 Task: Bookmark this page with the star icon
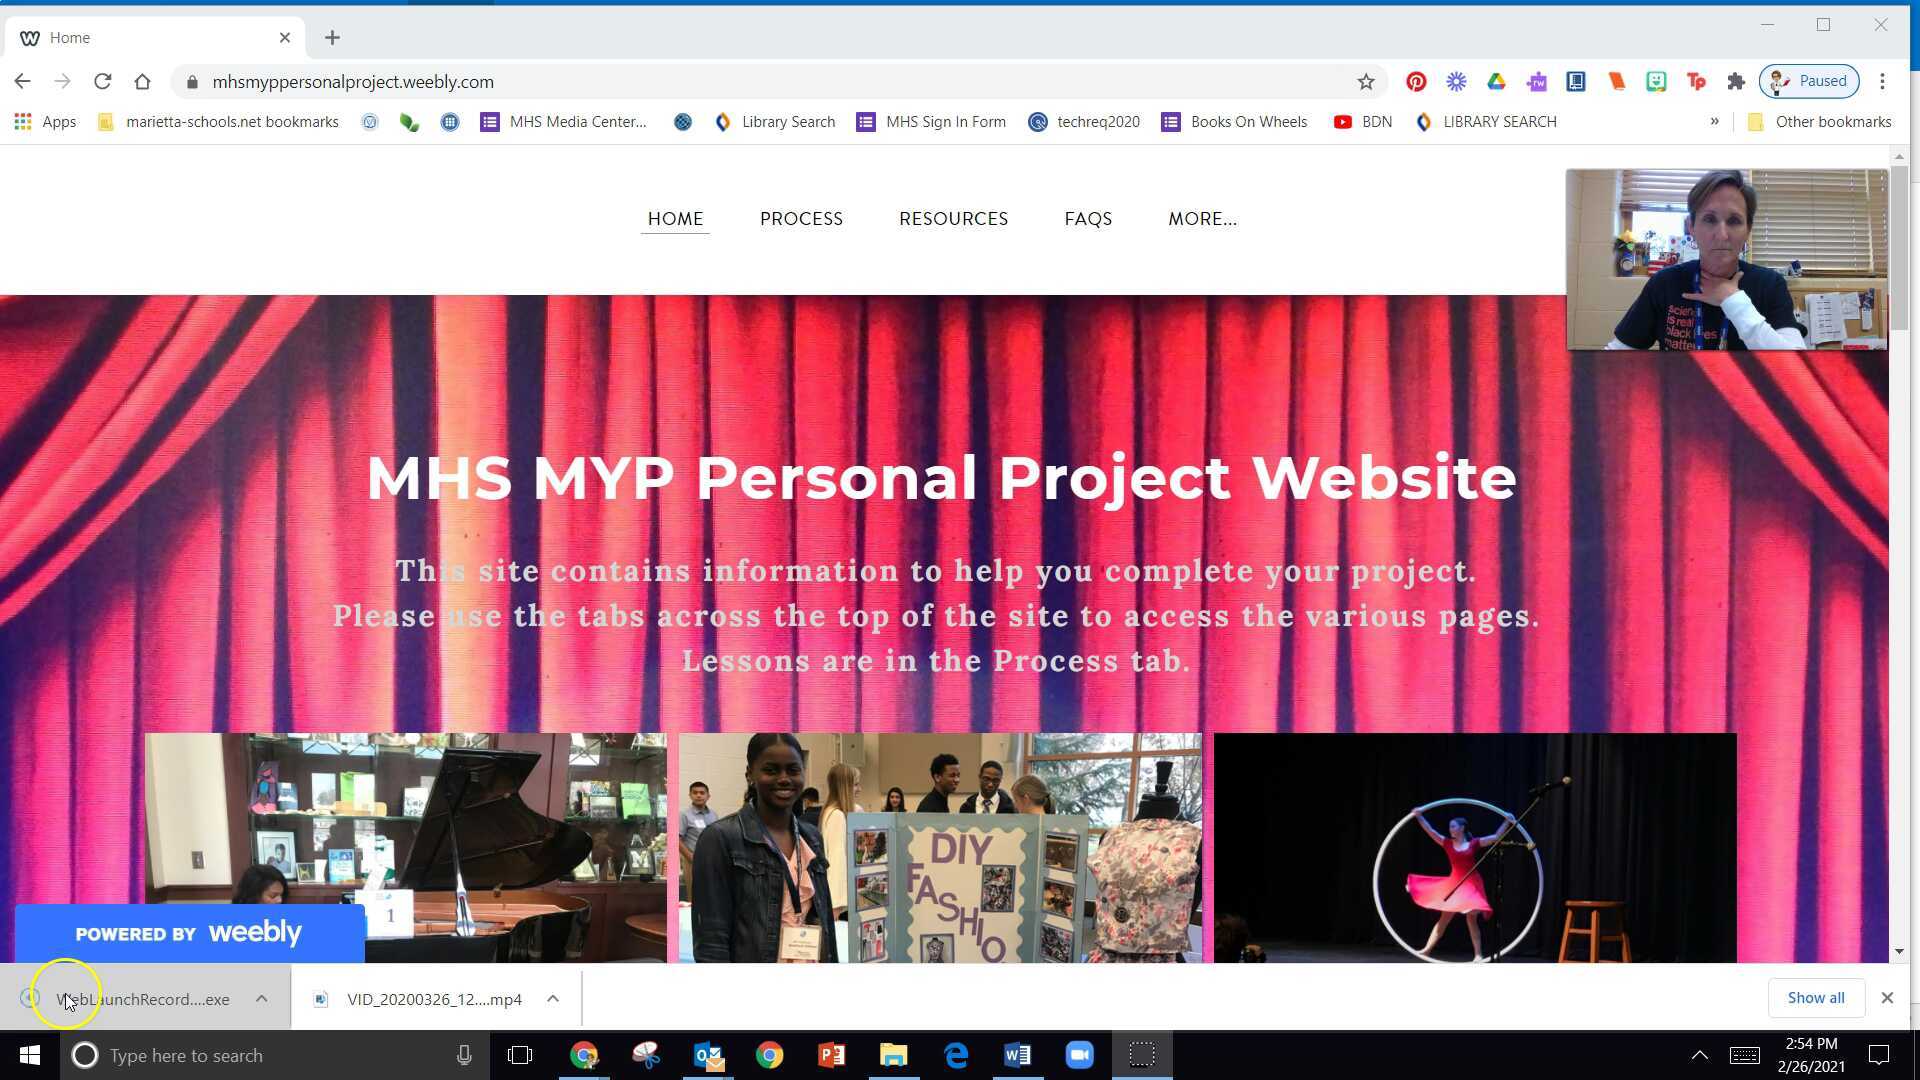coord(1366,81)
